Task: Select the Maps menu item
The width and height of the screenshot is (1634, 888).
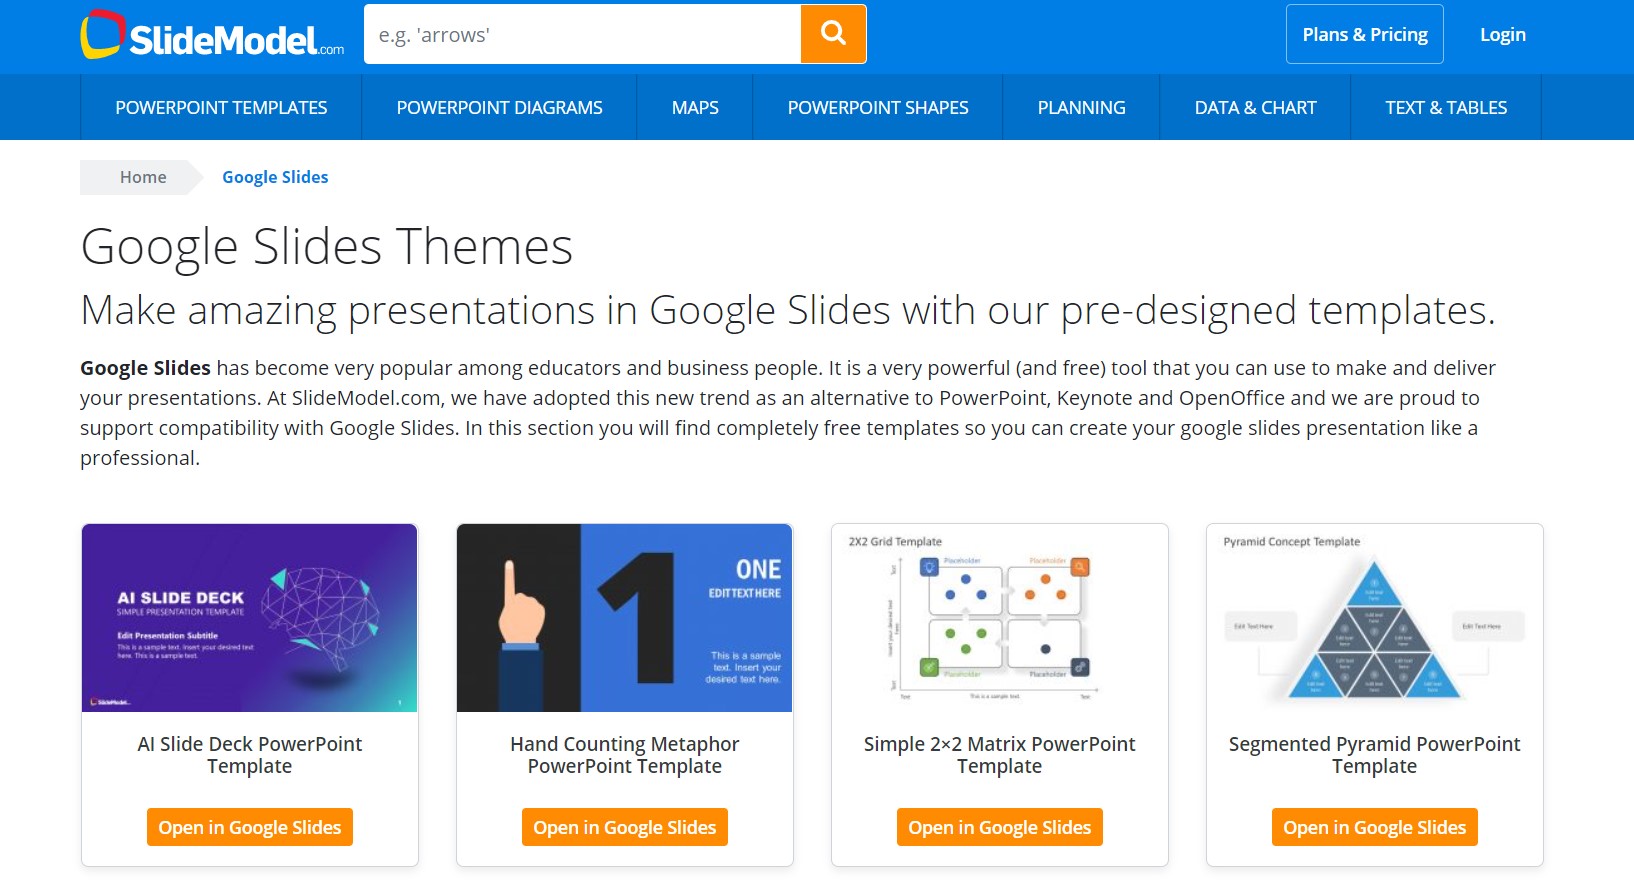Action: point(695,107)
